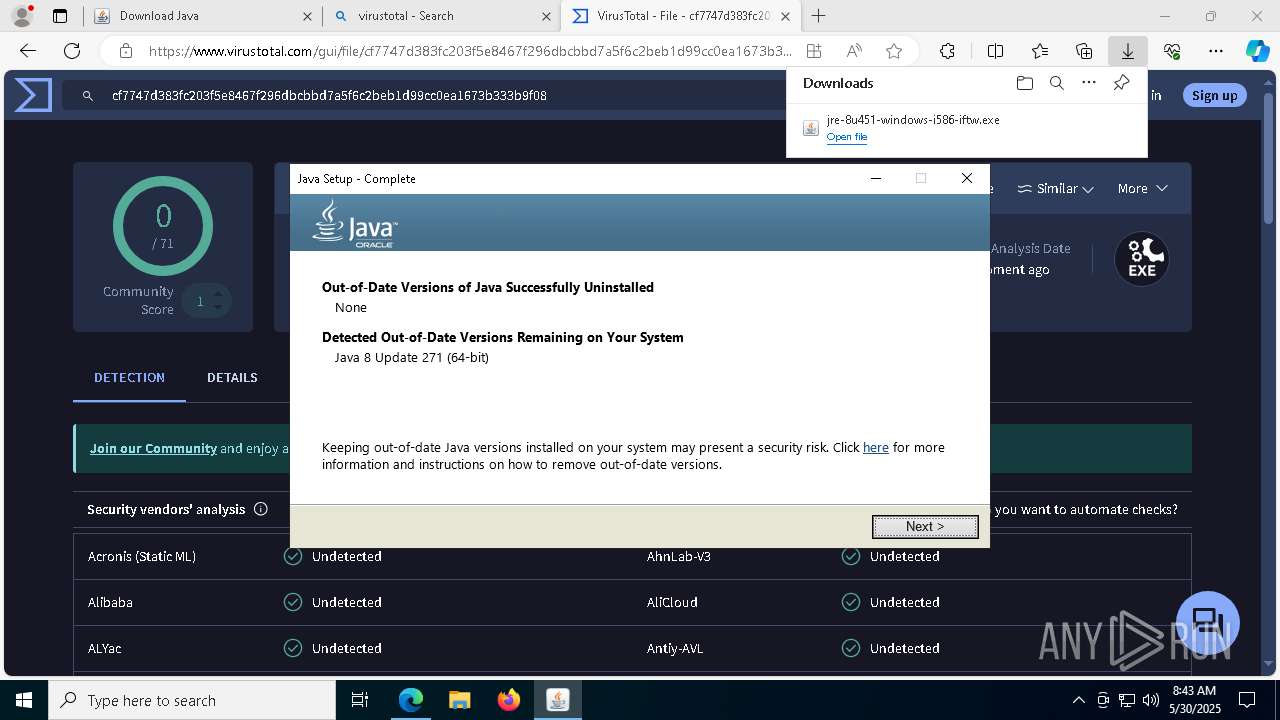View site information via the lock icon

pos(125,51)
